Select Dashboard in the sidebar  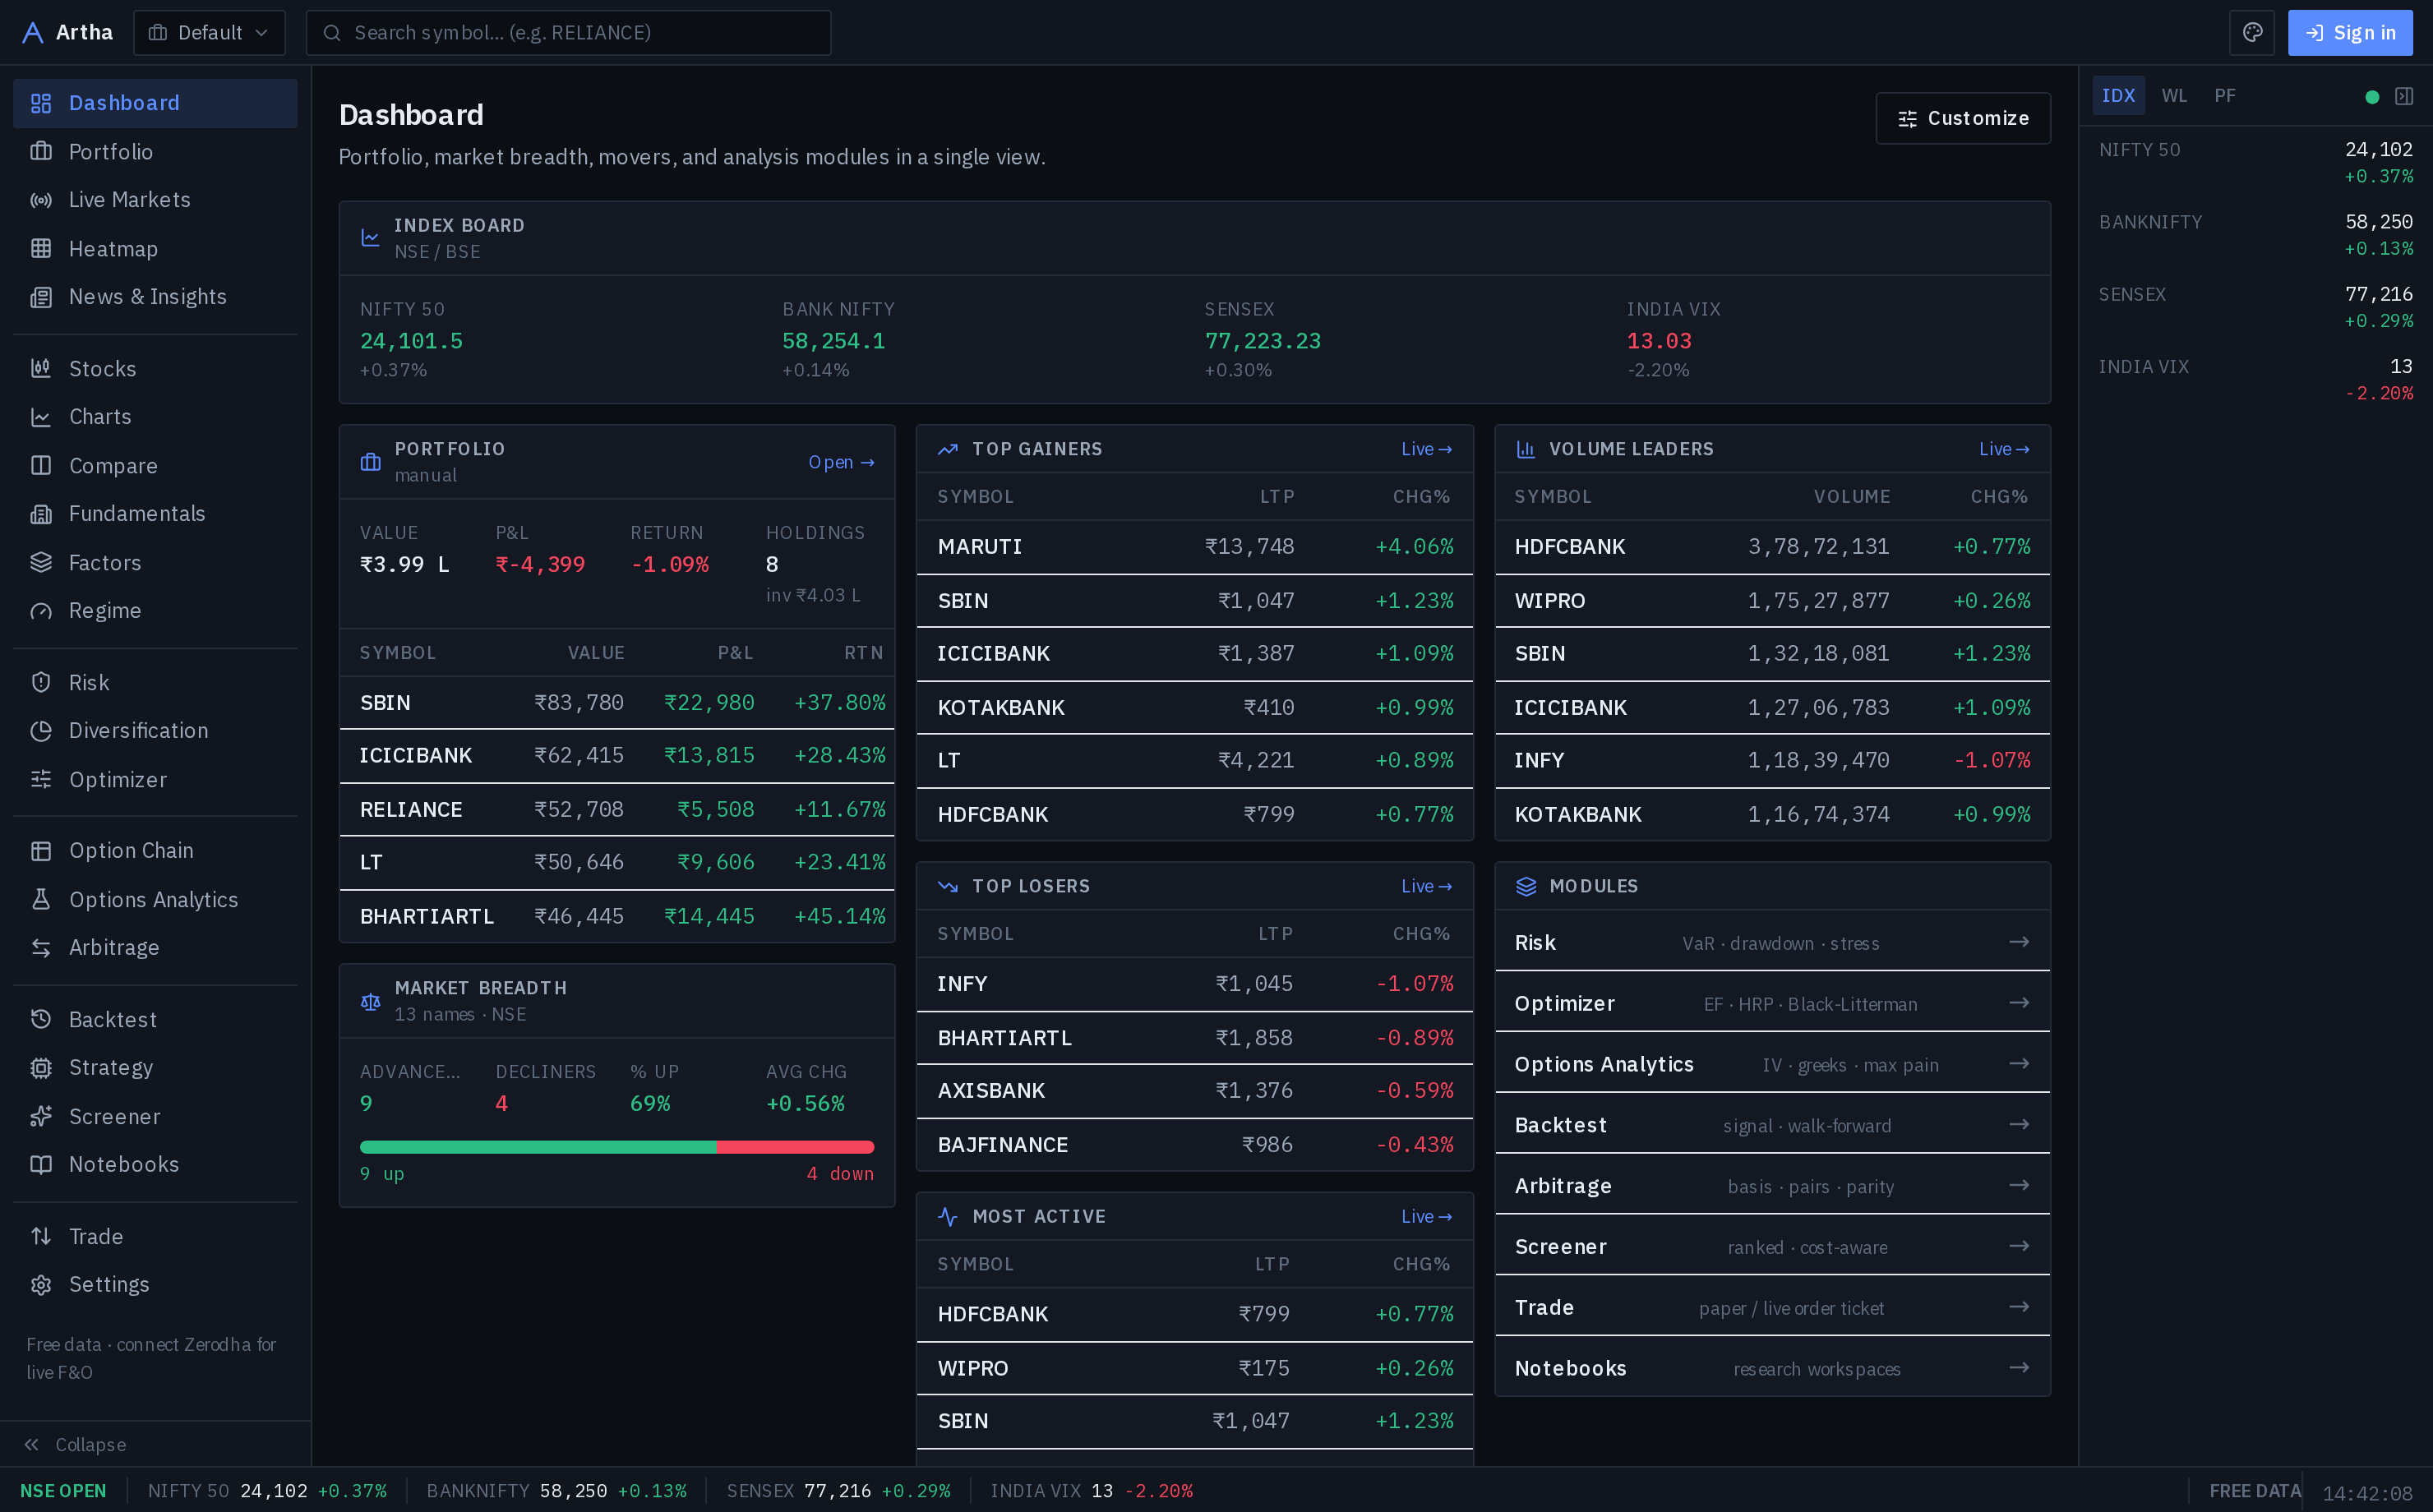tap(155, 103)
